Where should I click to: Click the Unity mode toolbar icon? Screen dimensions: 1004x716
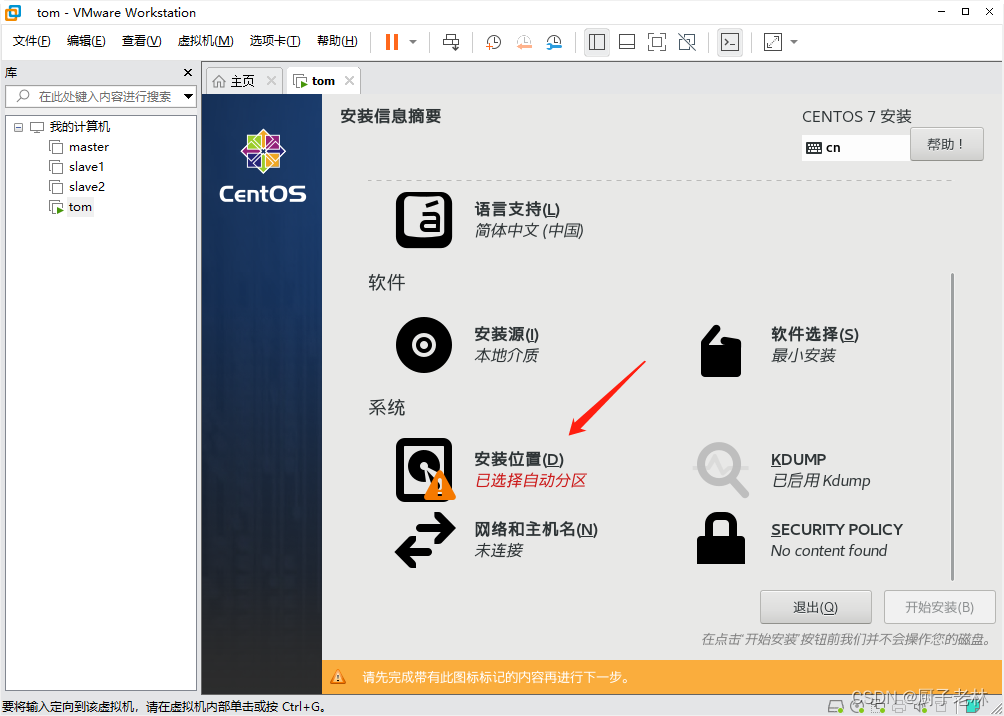coord(687,42)
